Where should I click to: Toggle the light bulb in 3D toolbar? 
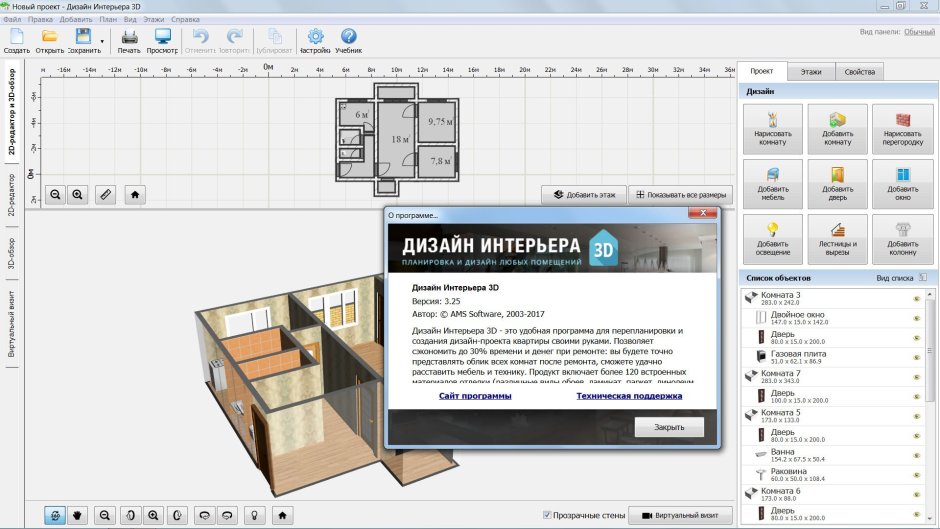[x=254, y=515]
